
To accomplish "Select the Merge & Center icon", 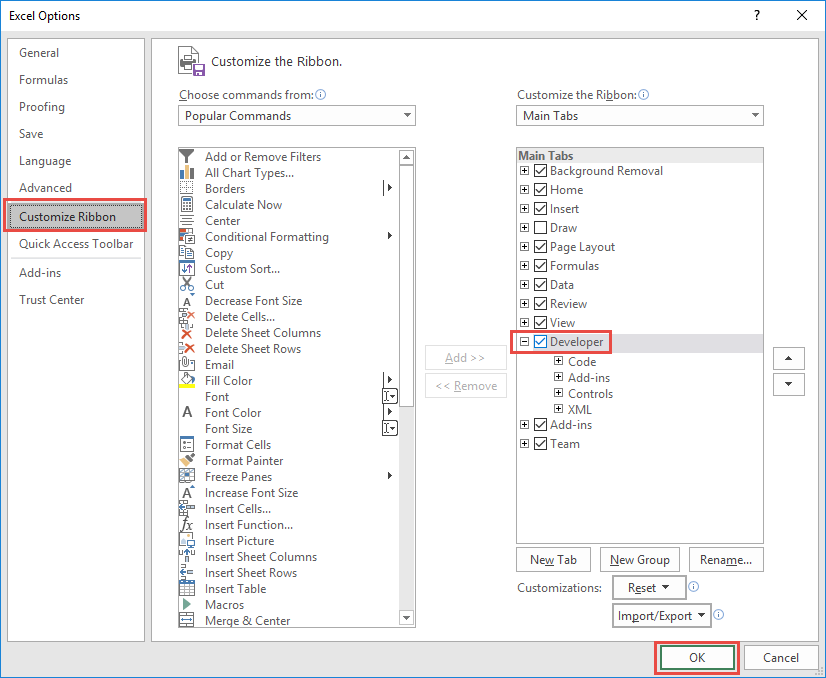I will (x=186, y=618).
